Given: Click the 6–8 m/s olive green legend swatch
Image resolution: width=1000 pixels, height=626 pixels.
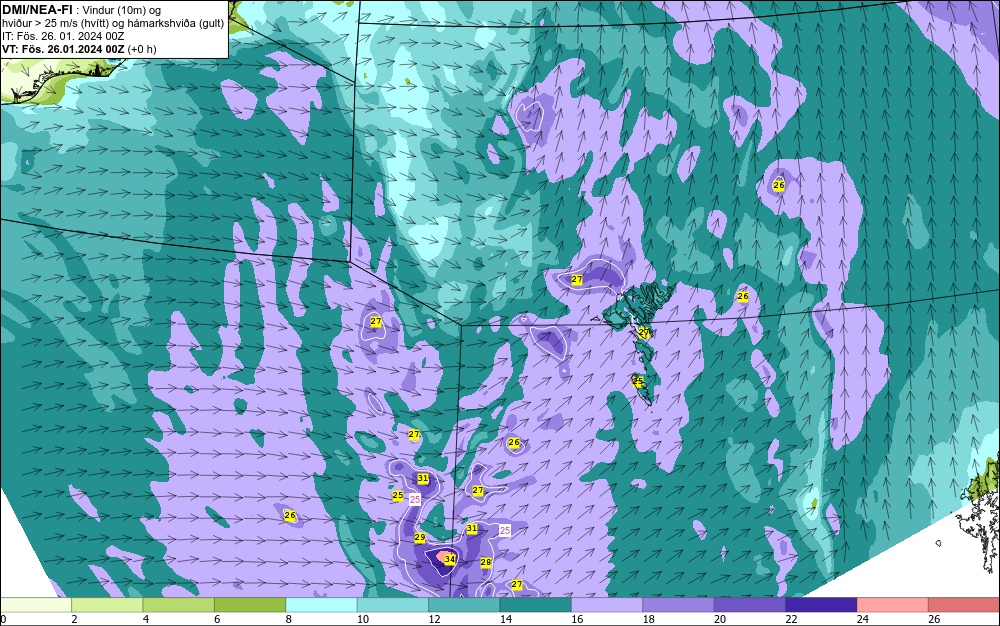Looking at the screenshot, I should [x=250, y=605].
